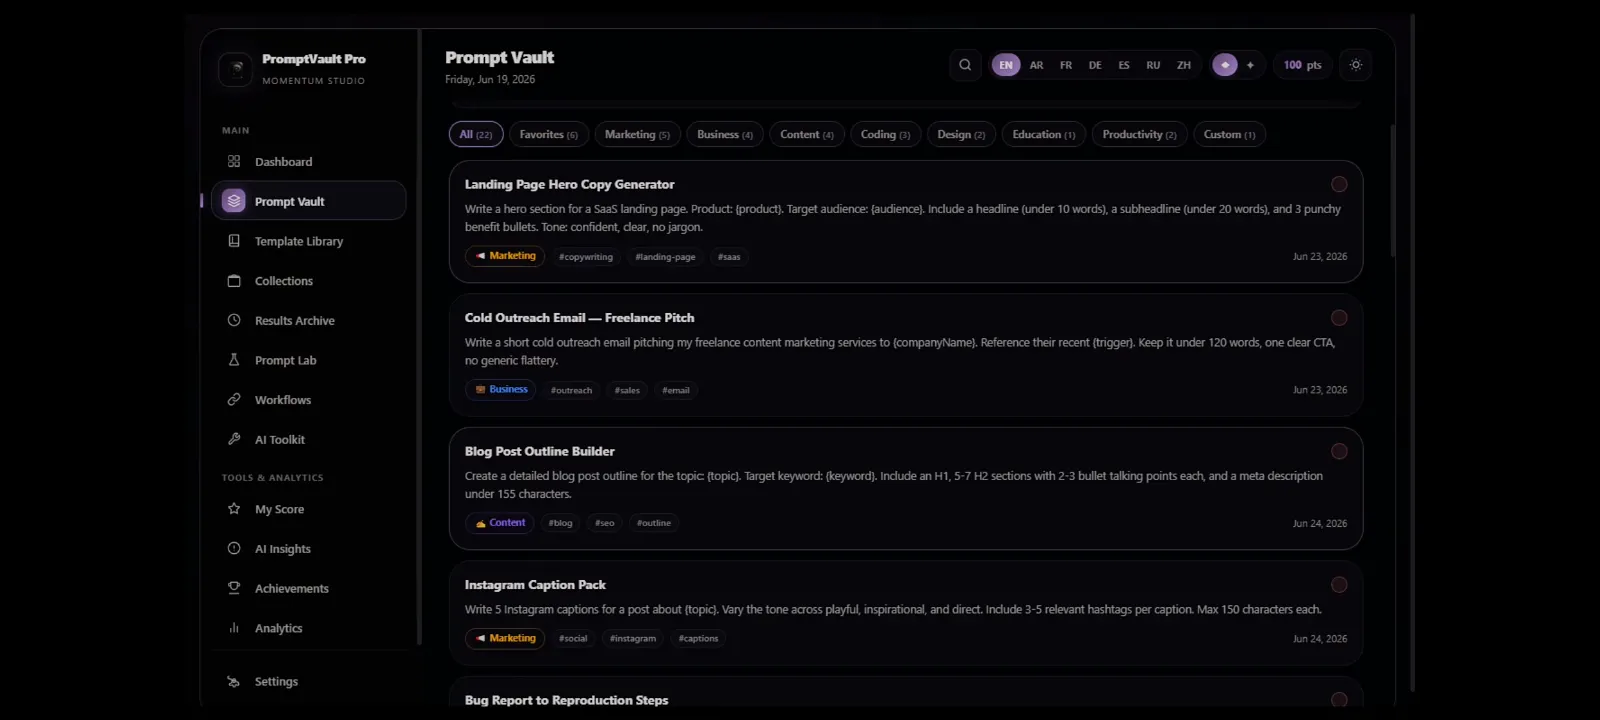Switch language to FR
1600x720 pixels.
[x=1066, y=65]
